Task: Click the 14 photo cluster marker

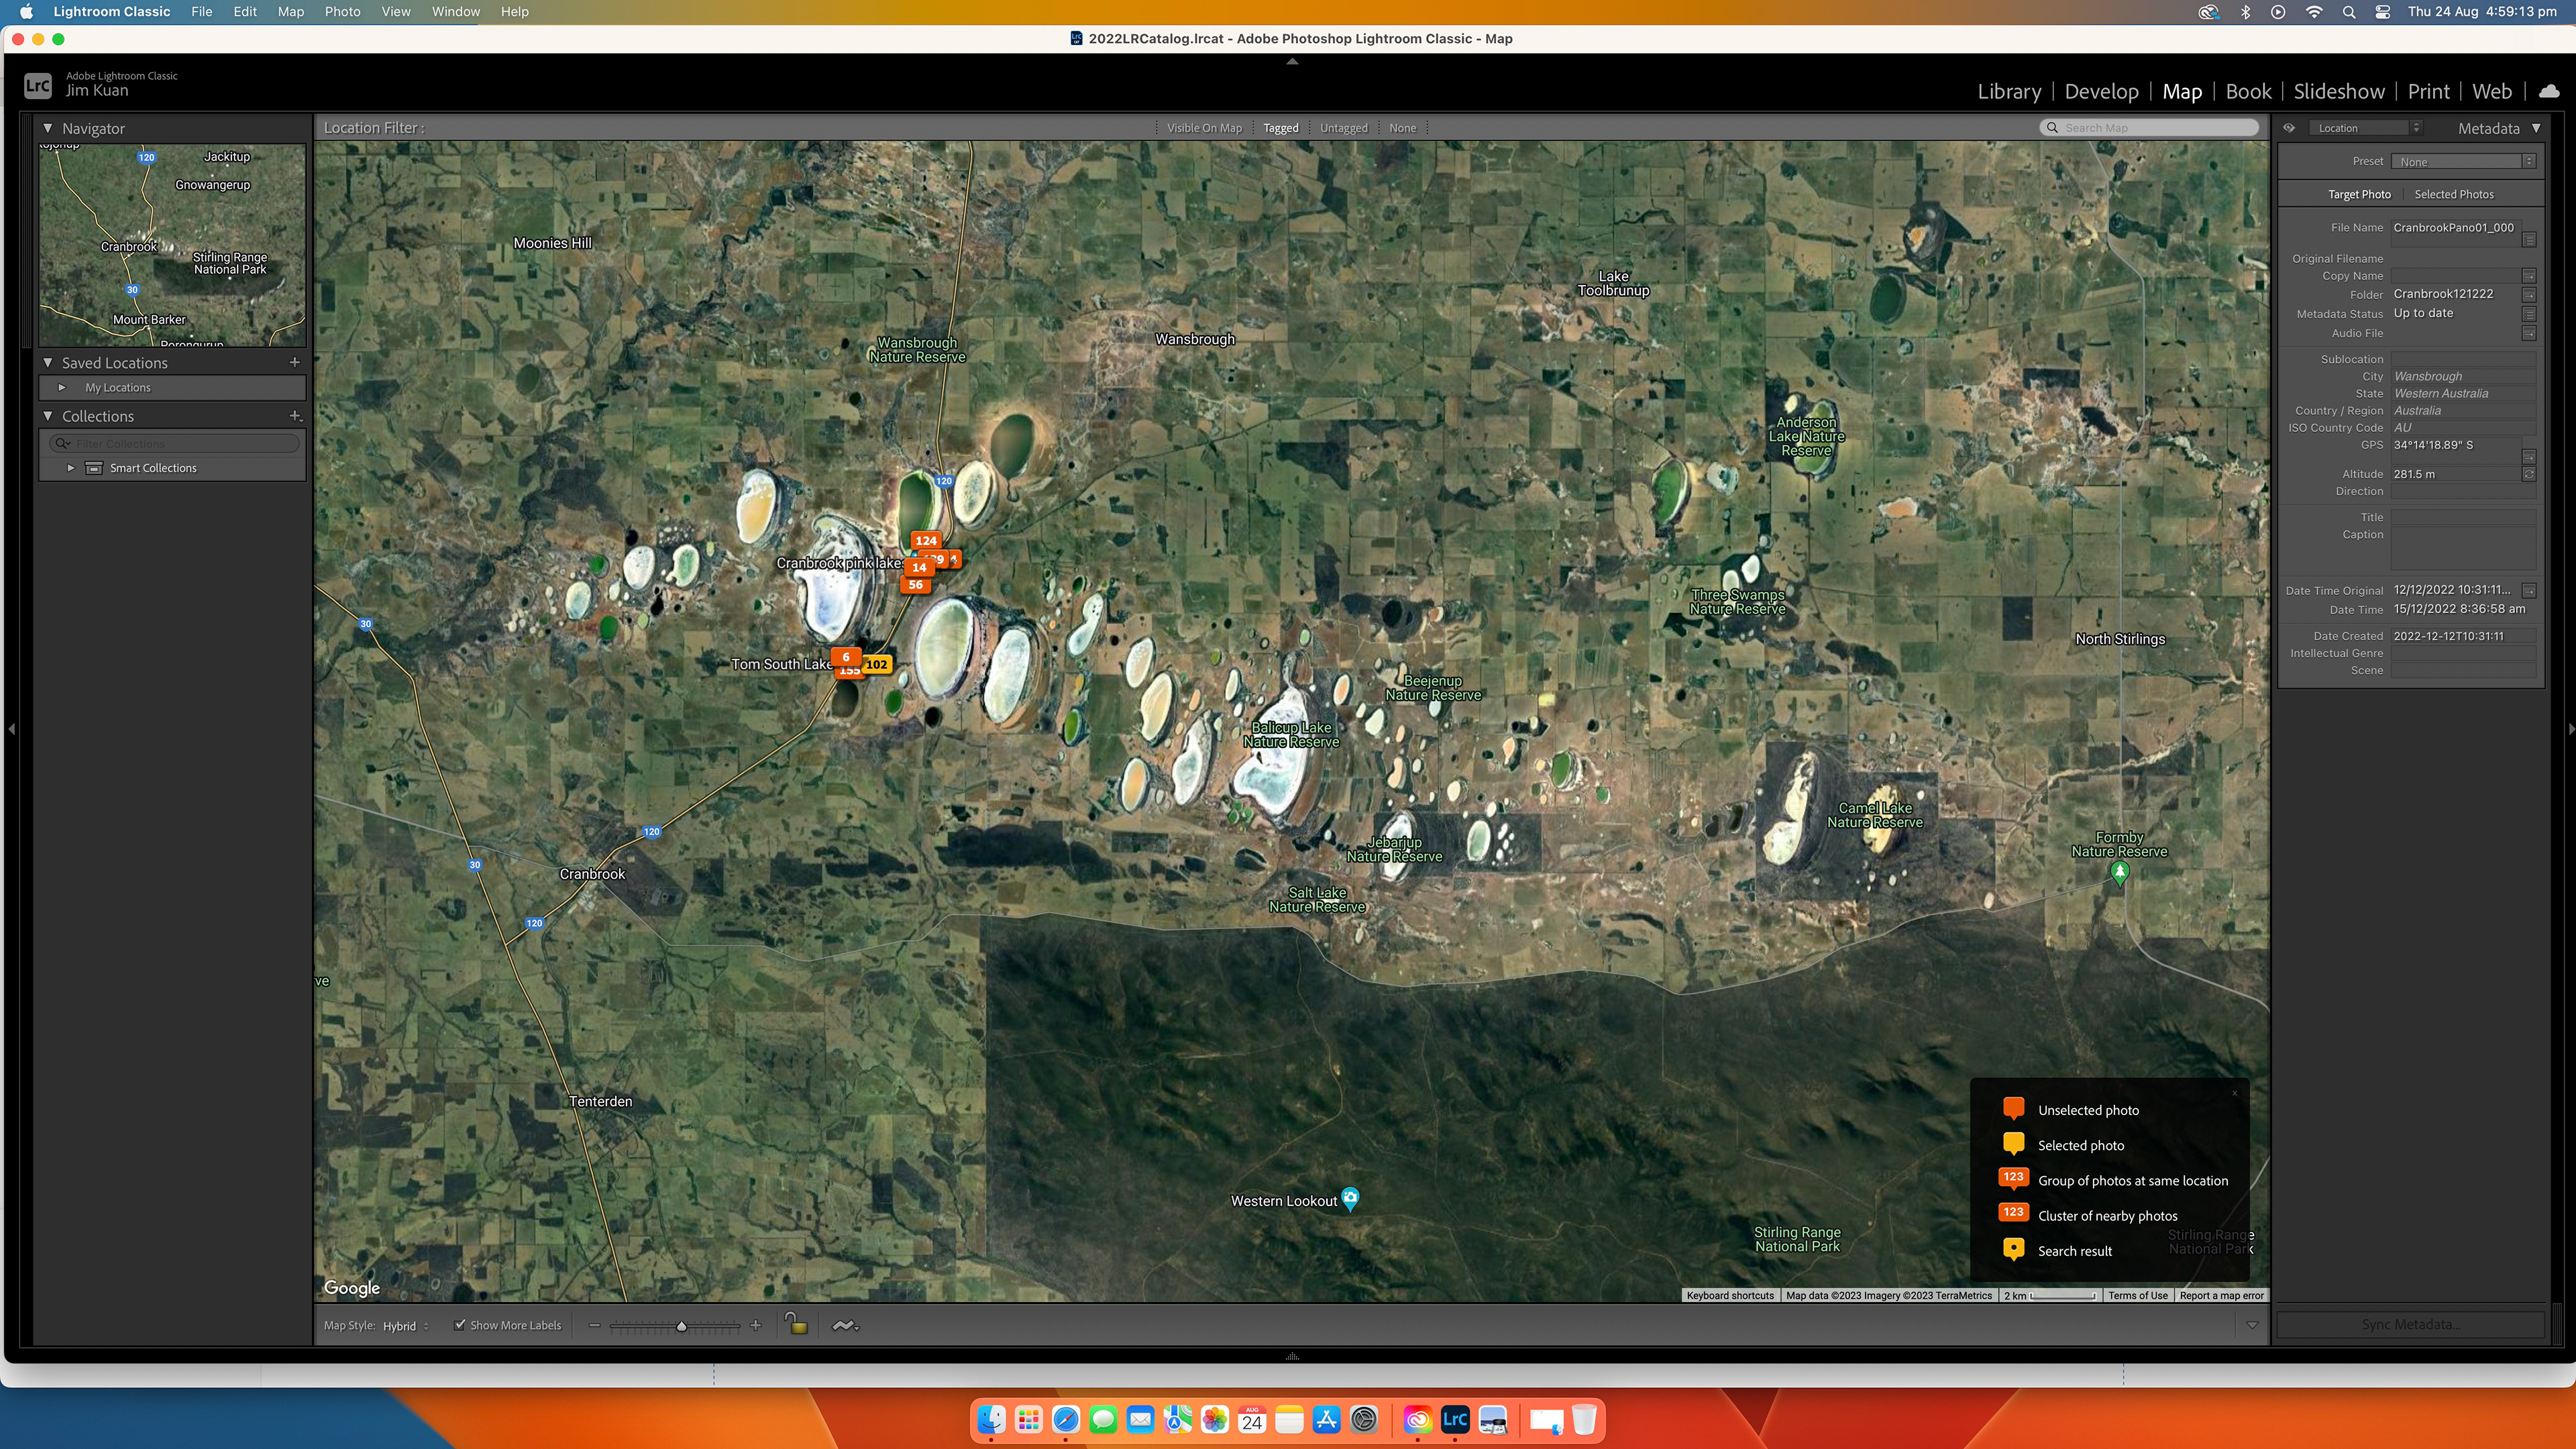Action: pos(919,567)
